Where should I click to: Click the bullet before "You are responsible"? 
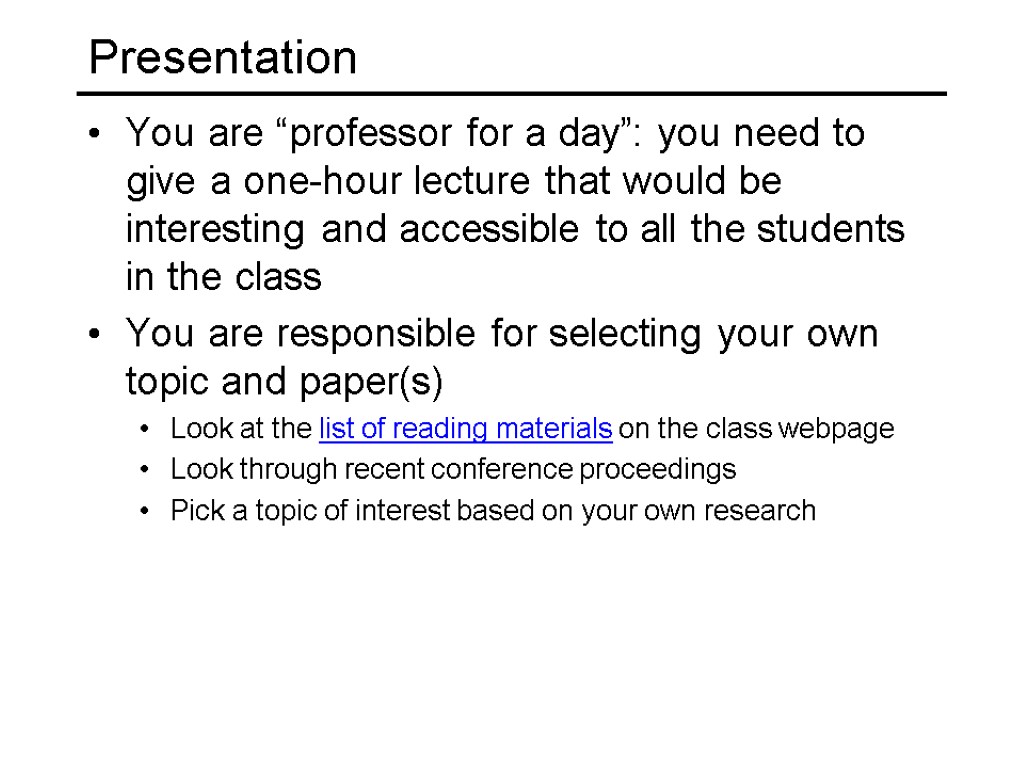tap(94, 334)
